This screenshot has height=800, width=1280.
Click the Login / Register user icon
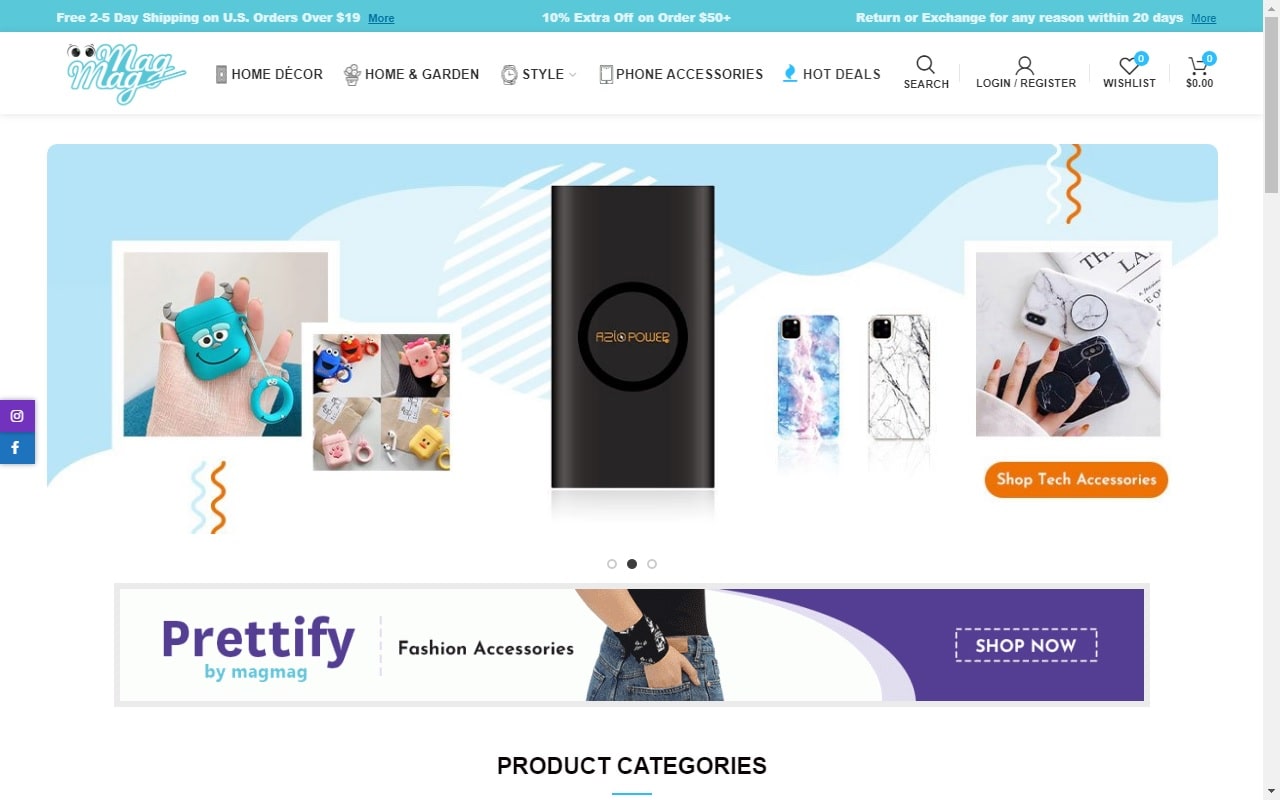(1025, 65)
